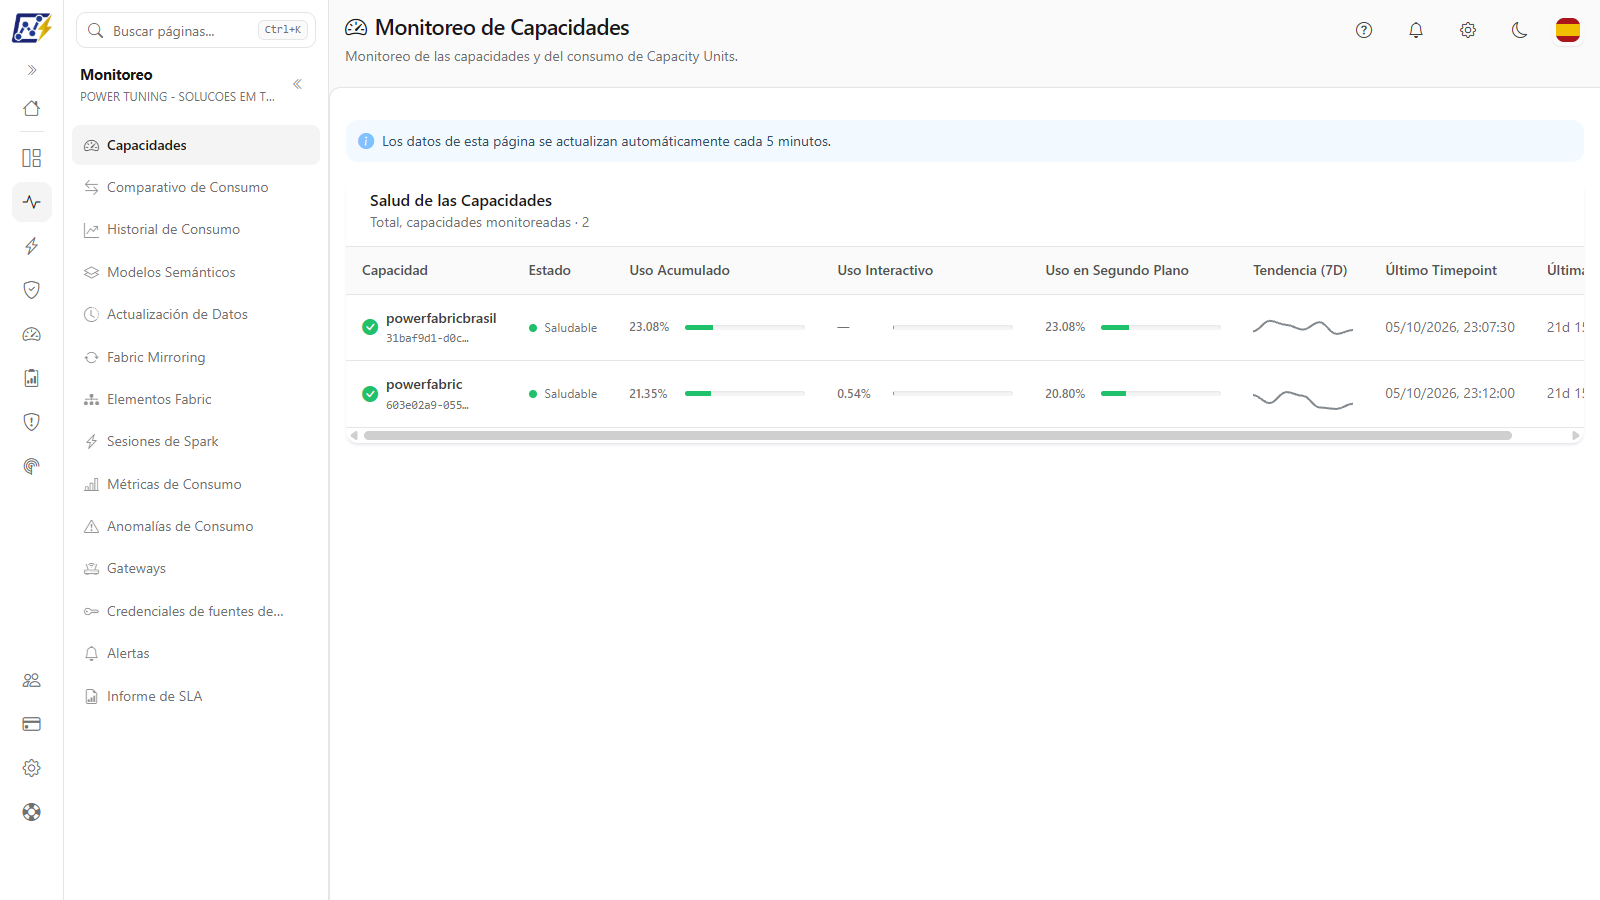Click the Último Timepoint column header
Screen dimensions: 1600x900
coord(1441,270)
